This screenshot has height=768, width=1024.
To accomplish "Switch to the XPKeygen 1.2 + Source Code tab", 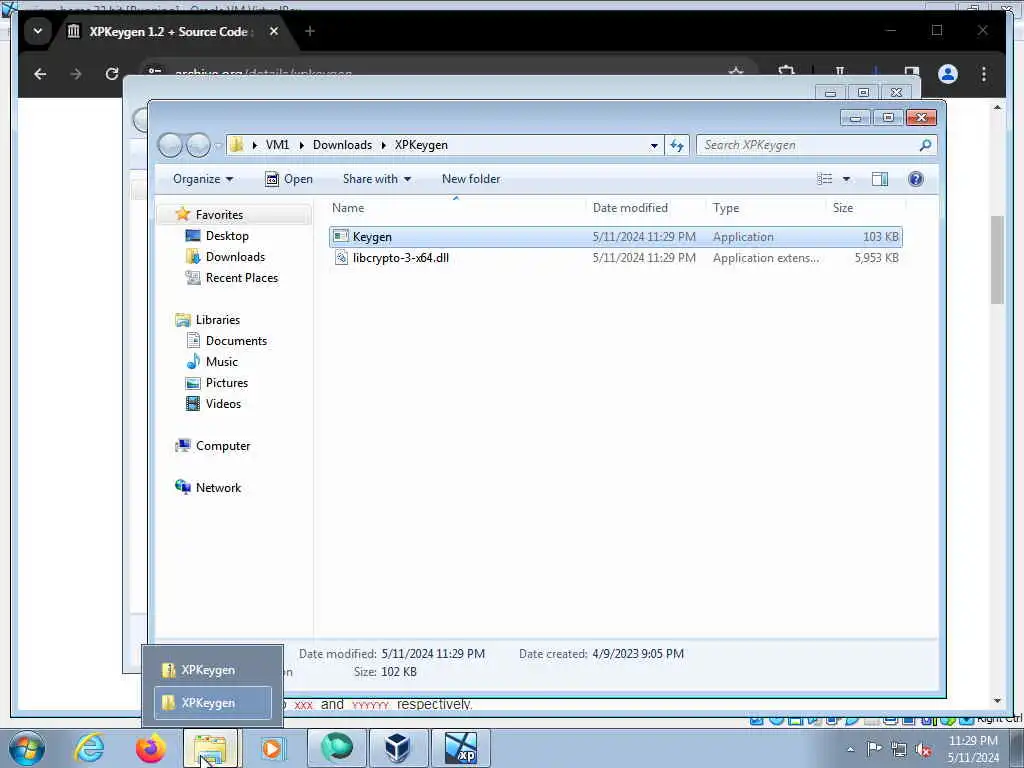I will 168,31.
